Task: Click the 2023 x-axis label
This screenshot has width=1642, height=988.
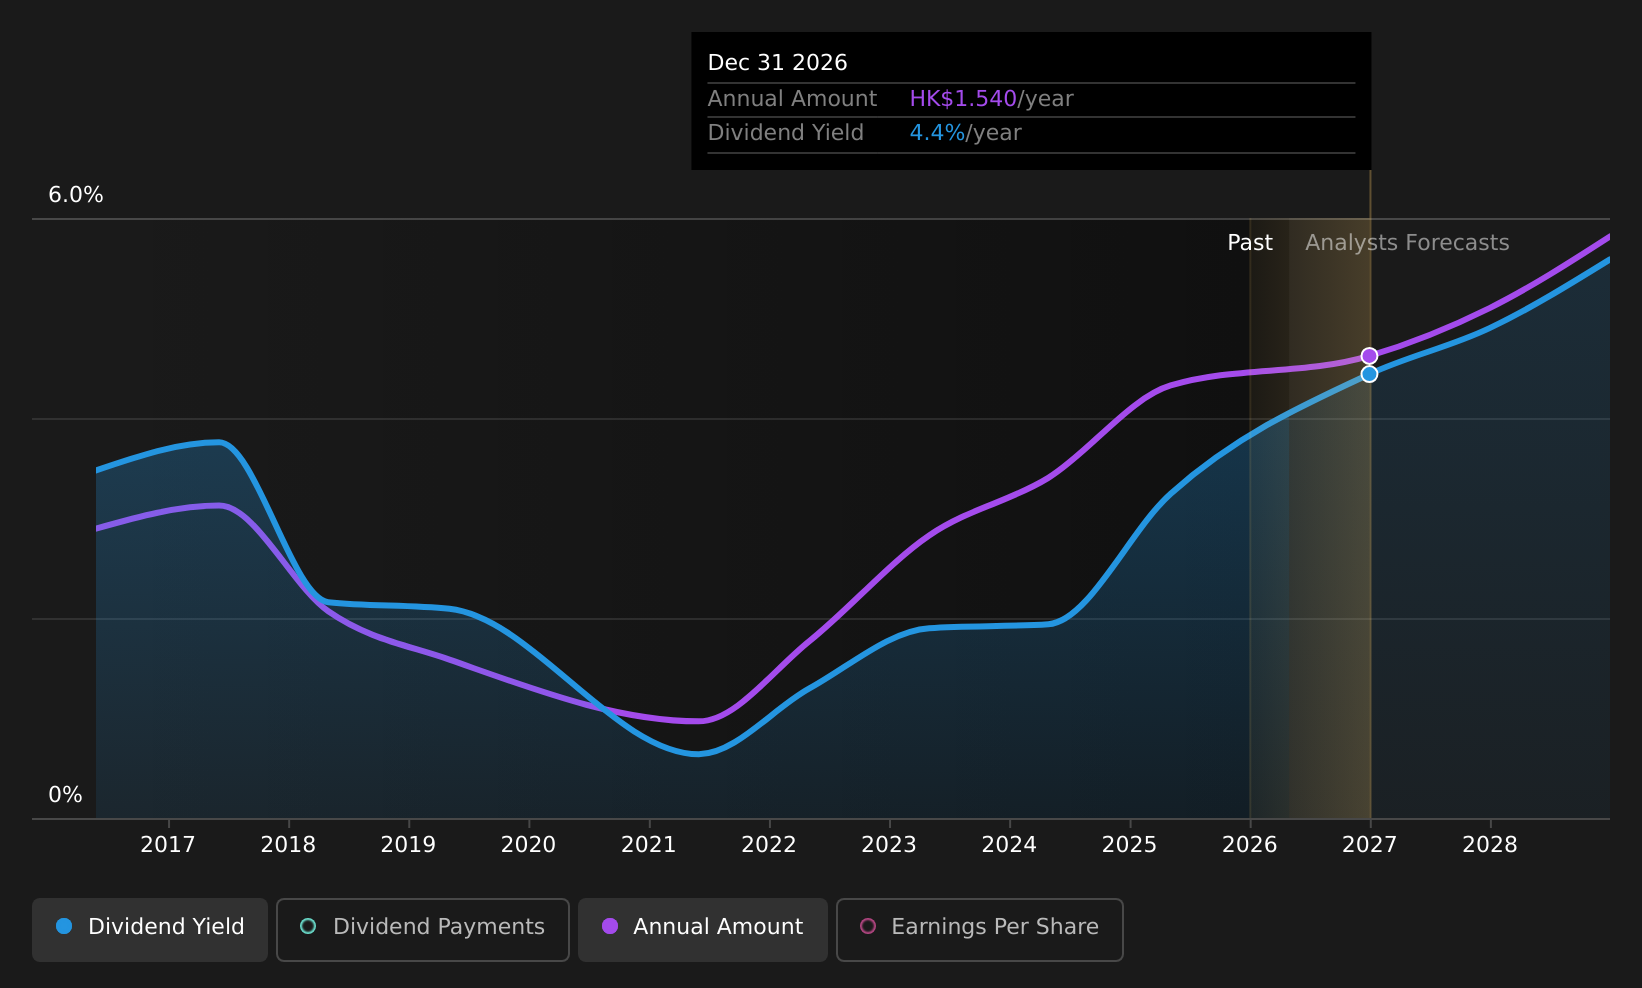Action: click(x=889, y=845)
